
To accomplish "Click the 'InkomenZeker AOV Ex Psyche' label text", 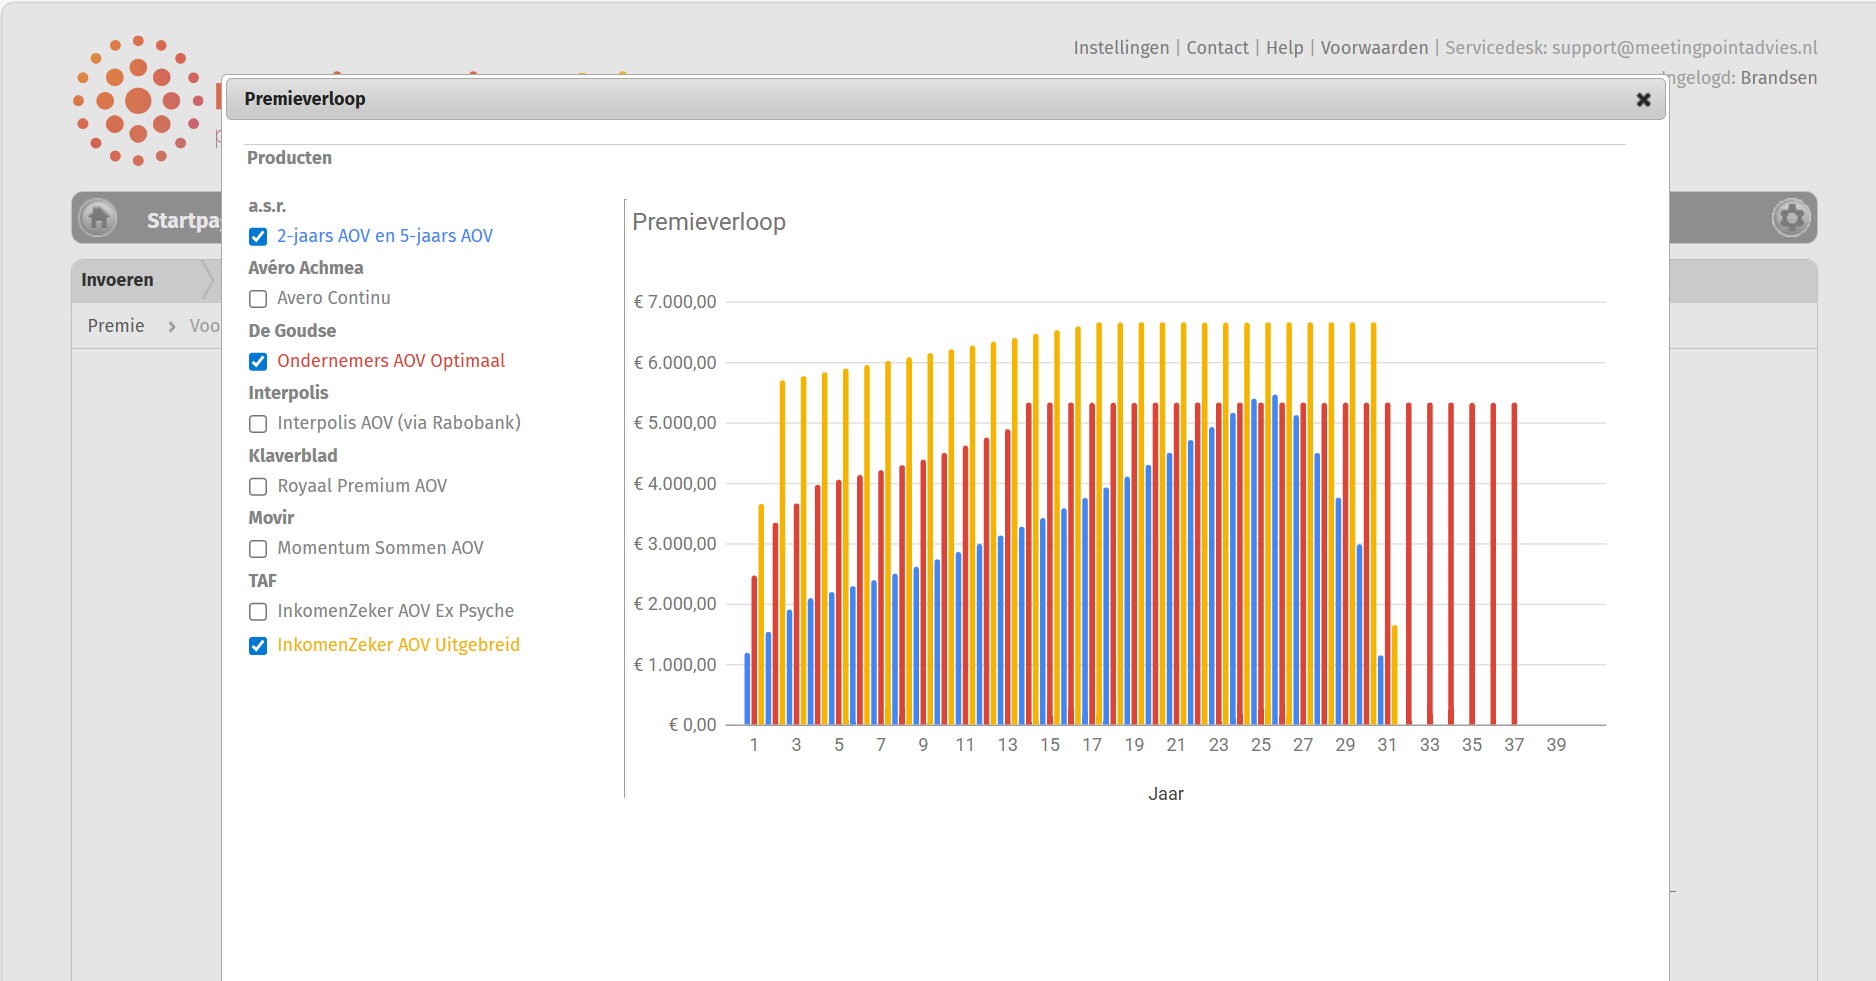I will coord(396,611).
